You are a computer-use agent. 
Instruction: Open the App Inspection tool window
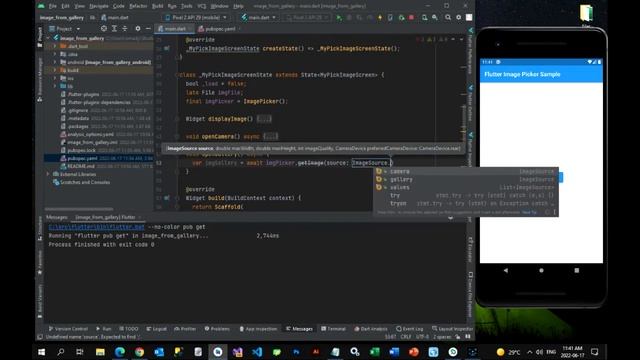coord(258,329)
